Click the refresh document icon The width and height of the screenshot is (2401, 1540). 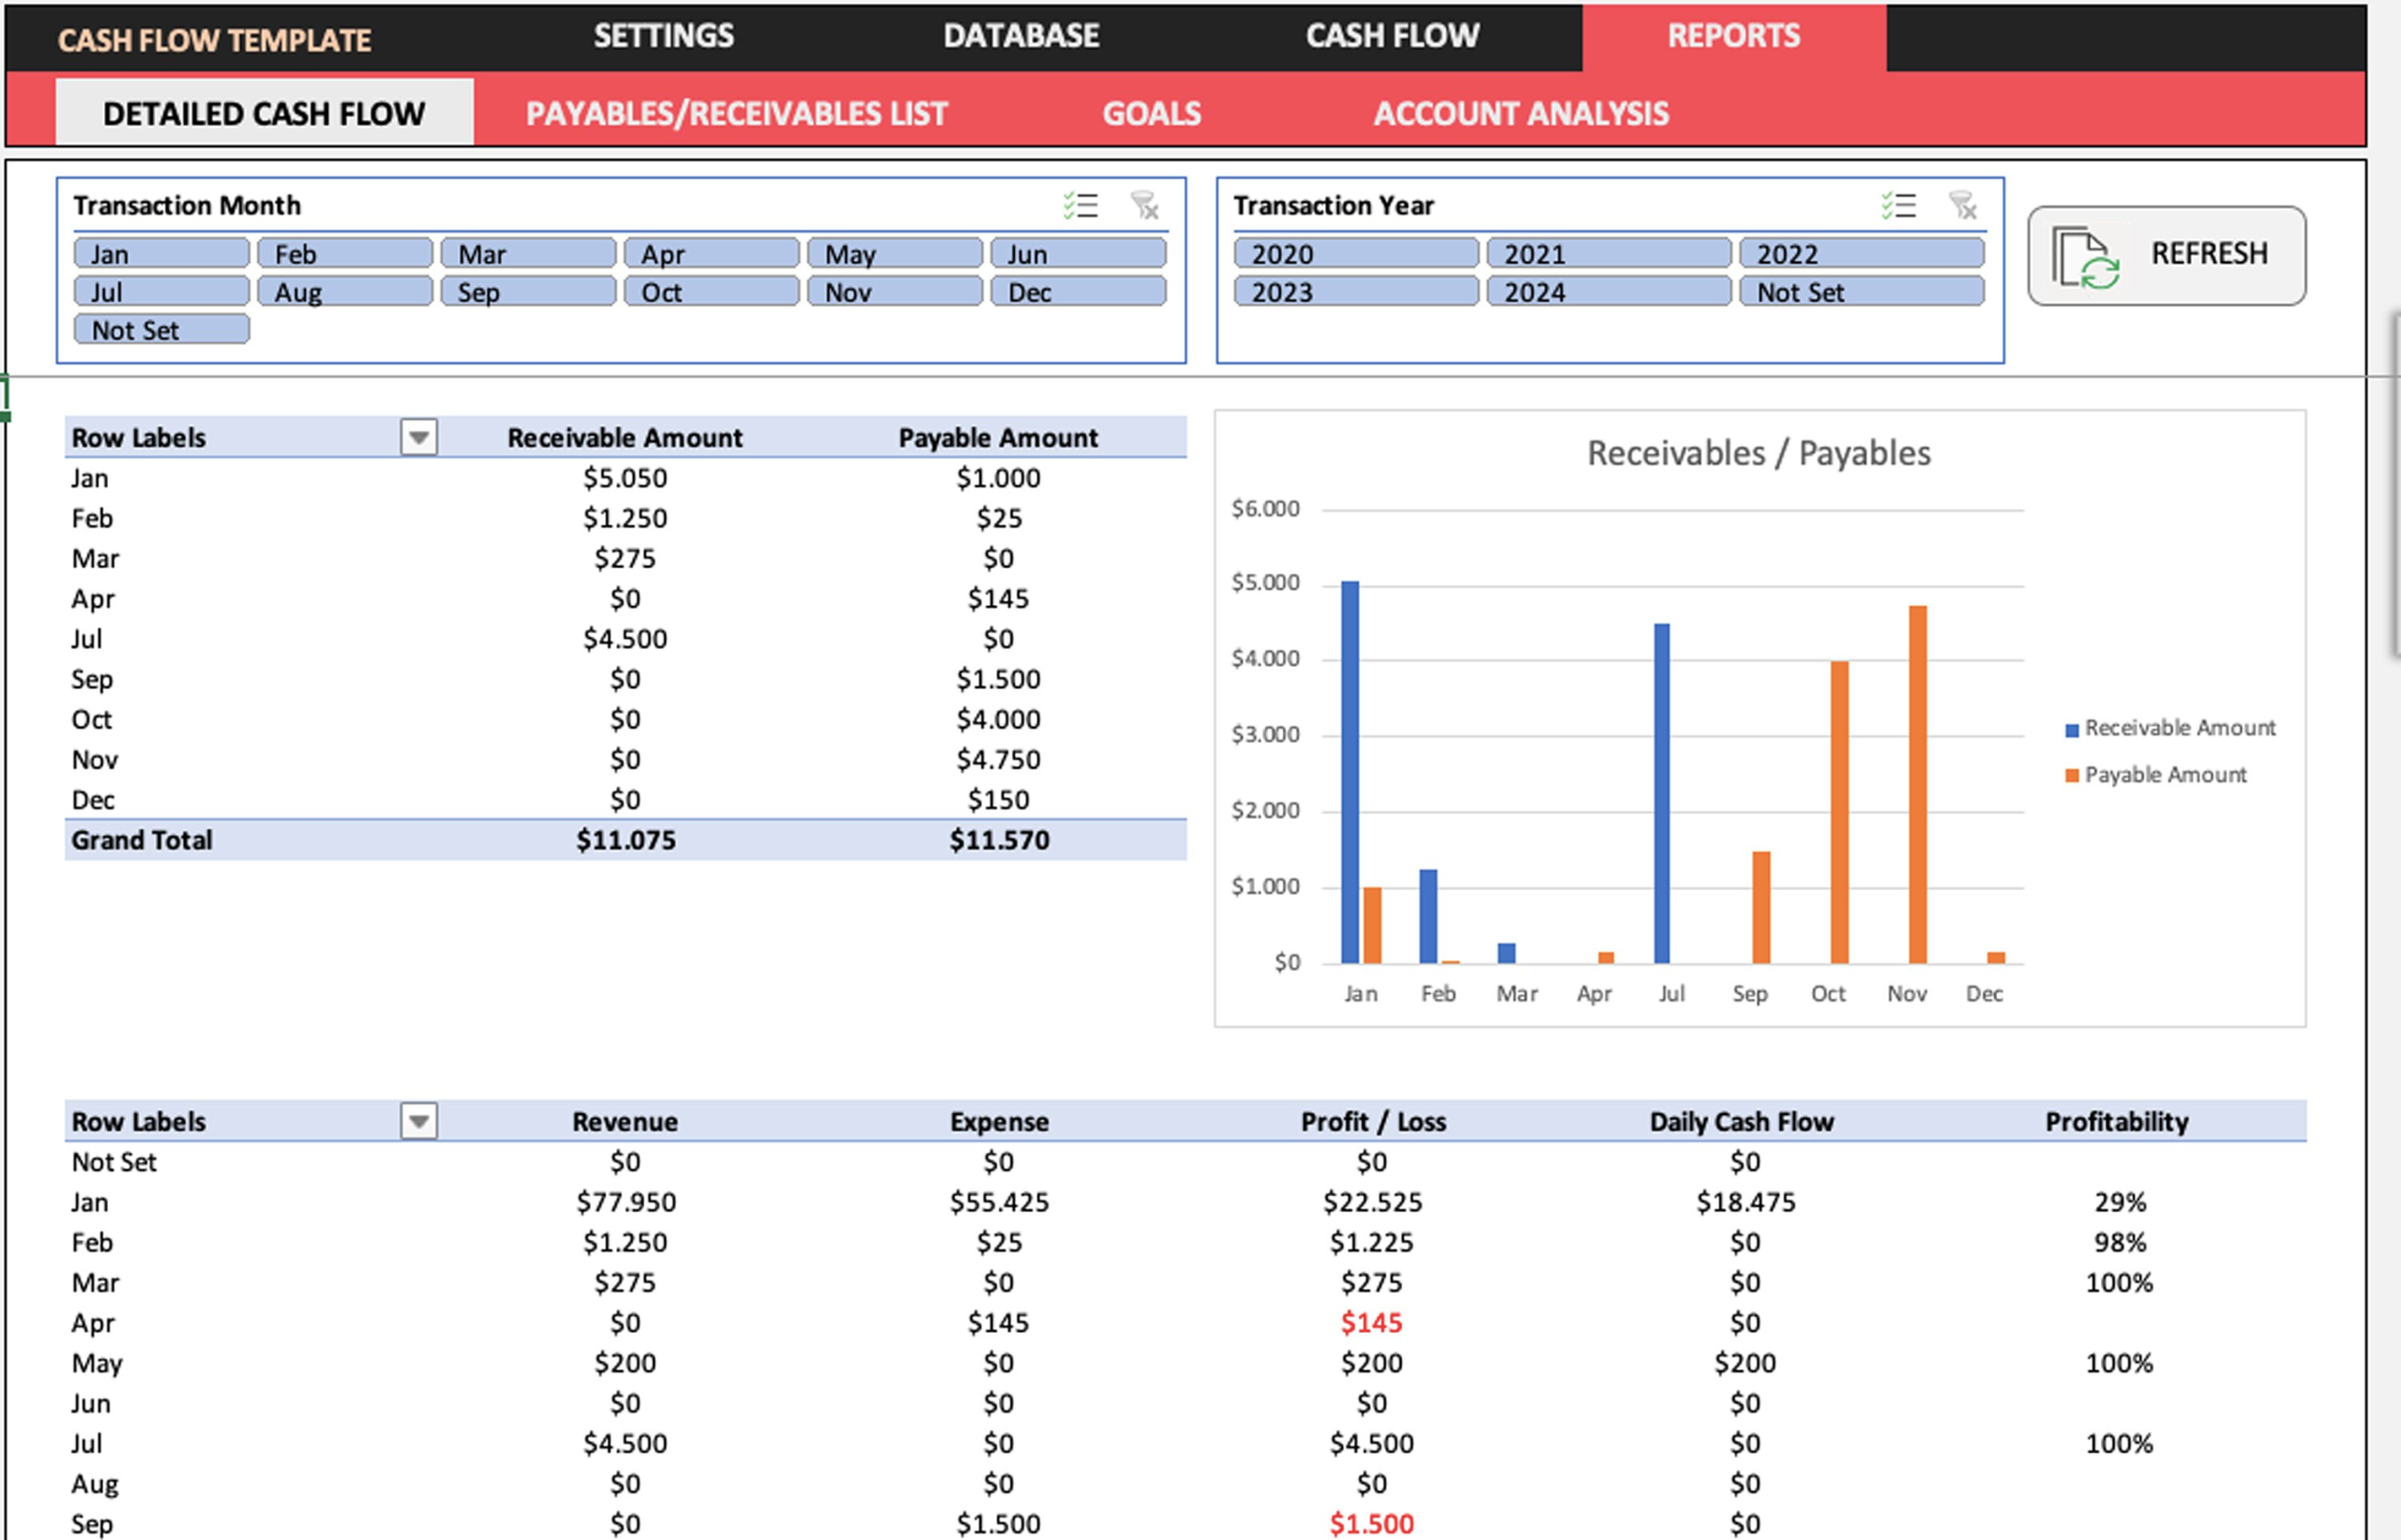(x=2086, y=257)
